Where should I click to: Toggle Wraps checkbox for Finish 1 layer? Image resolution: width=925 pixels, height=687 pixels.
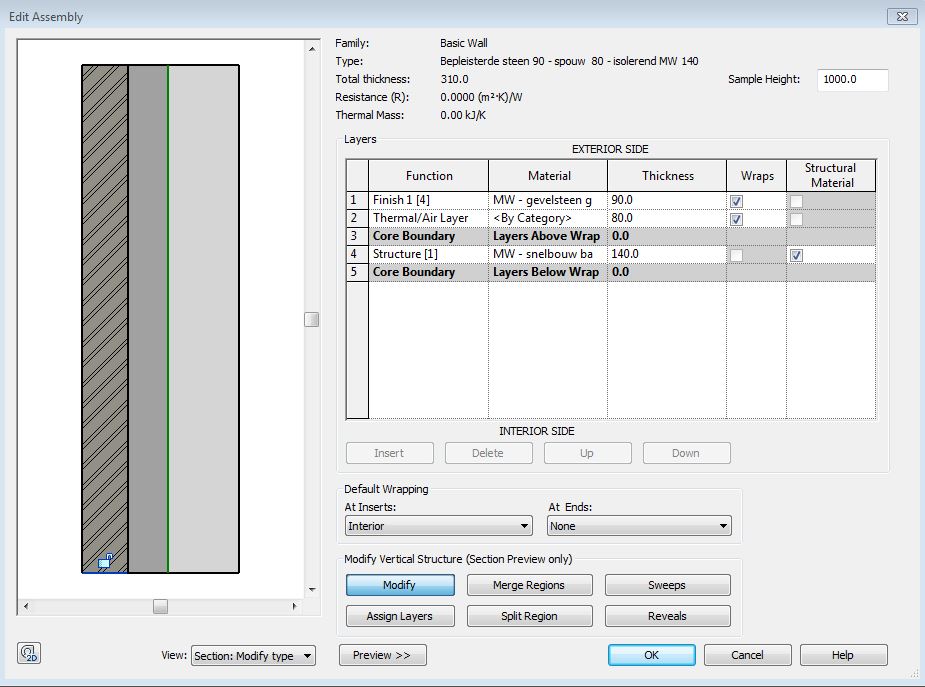[736, 201]
